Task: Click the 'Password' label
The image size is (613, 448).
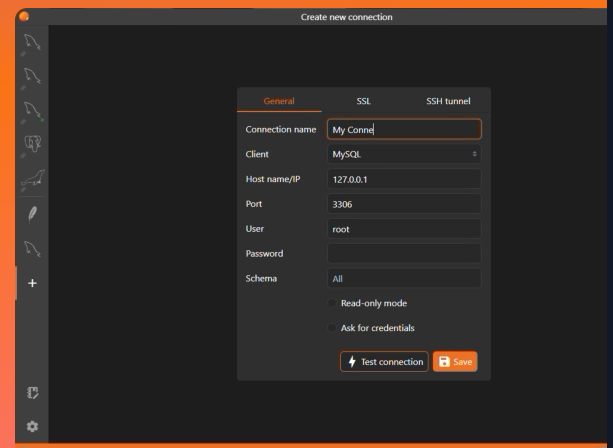Action: [x=264, y=254]
